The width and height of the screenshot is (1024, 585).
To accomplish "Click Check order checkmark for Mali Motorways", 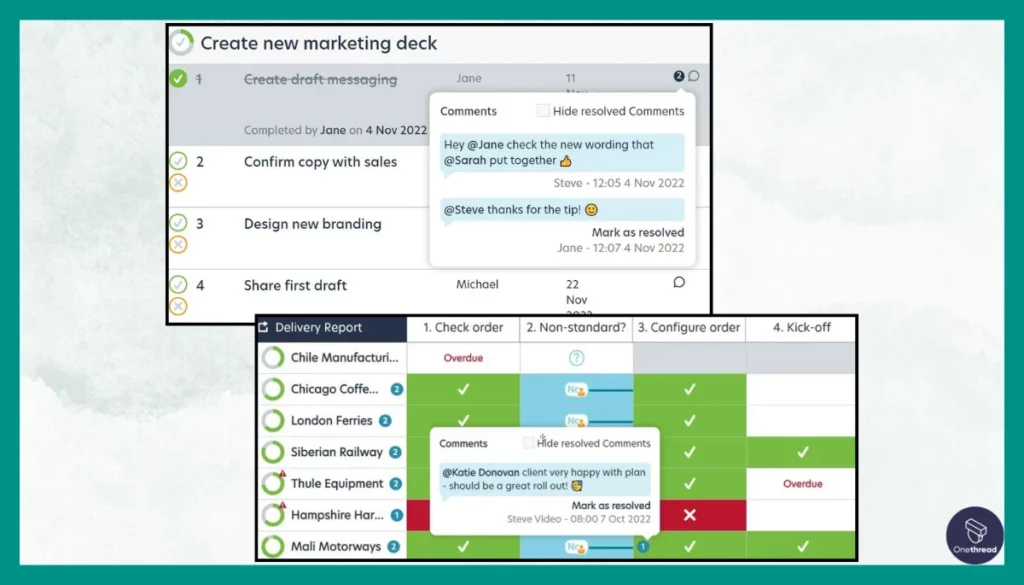I will [463, 546].
